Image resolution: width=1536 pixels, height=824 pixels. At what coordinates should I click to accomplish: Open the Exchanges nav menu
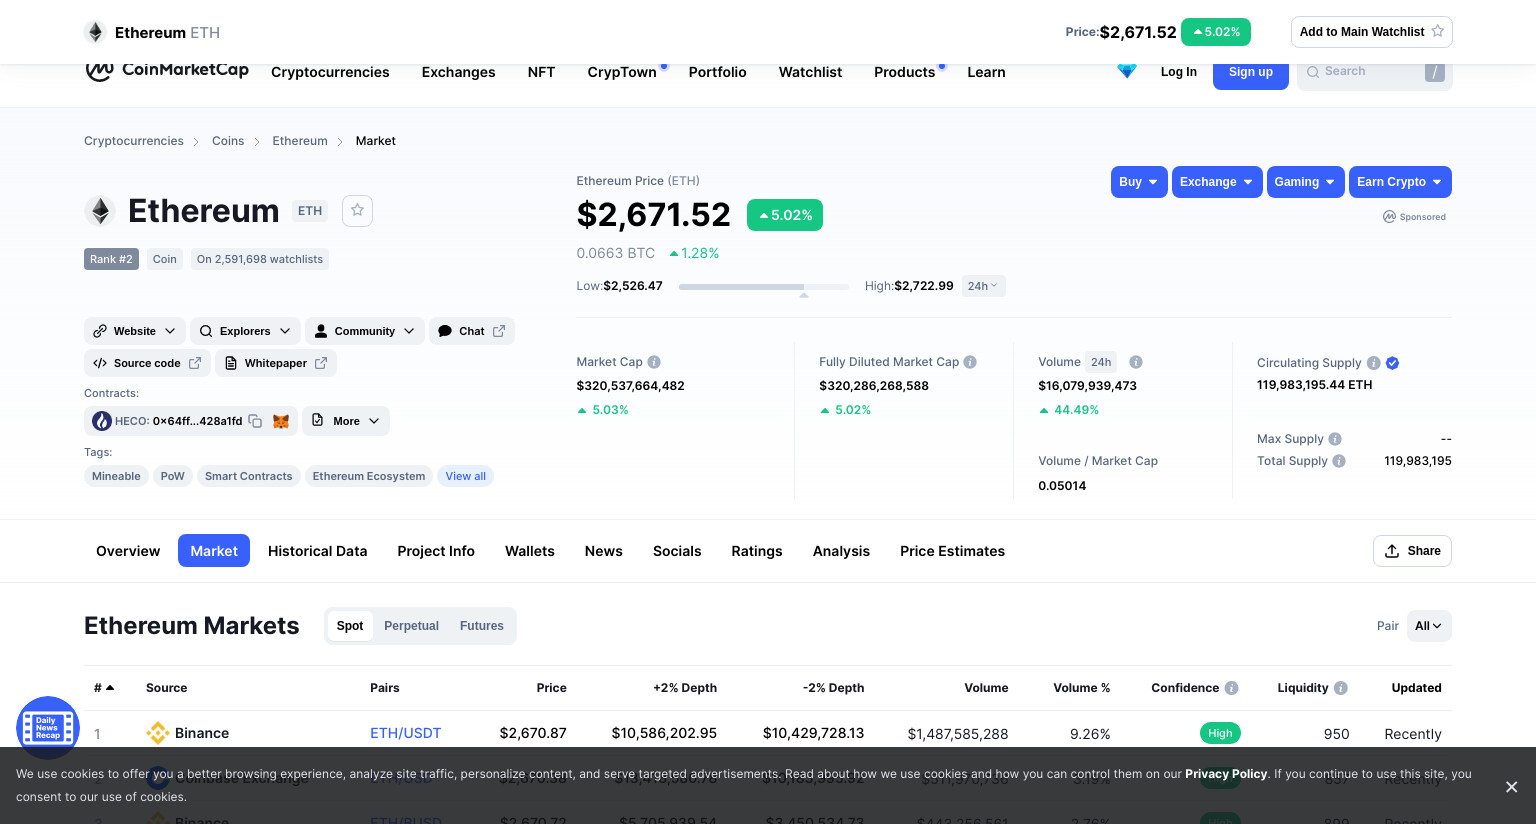(458, 72)
